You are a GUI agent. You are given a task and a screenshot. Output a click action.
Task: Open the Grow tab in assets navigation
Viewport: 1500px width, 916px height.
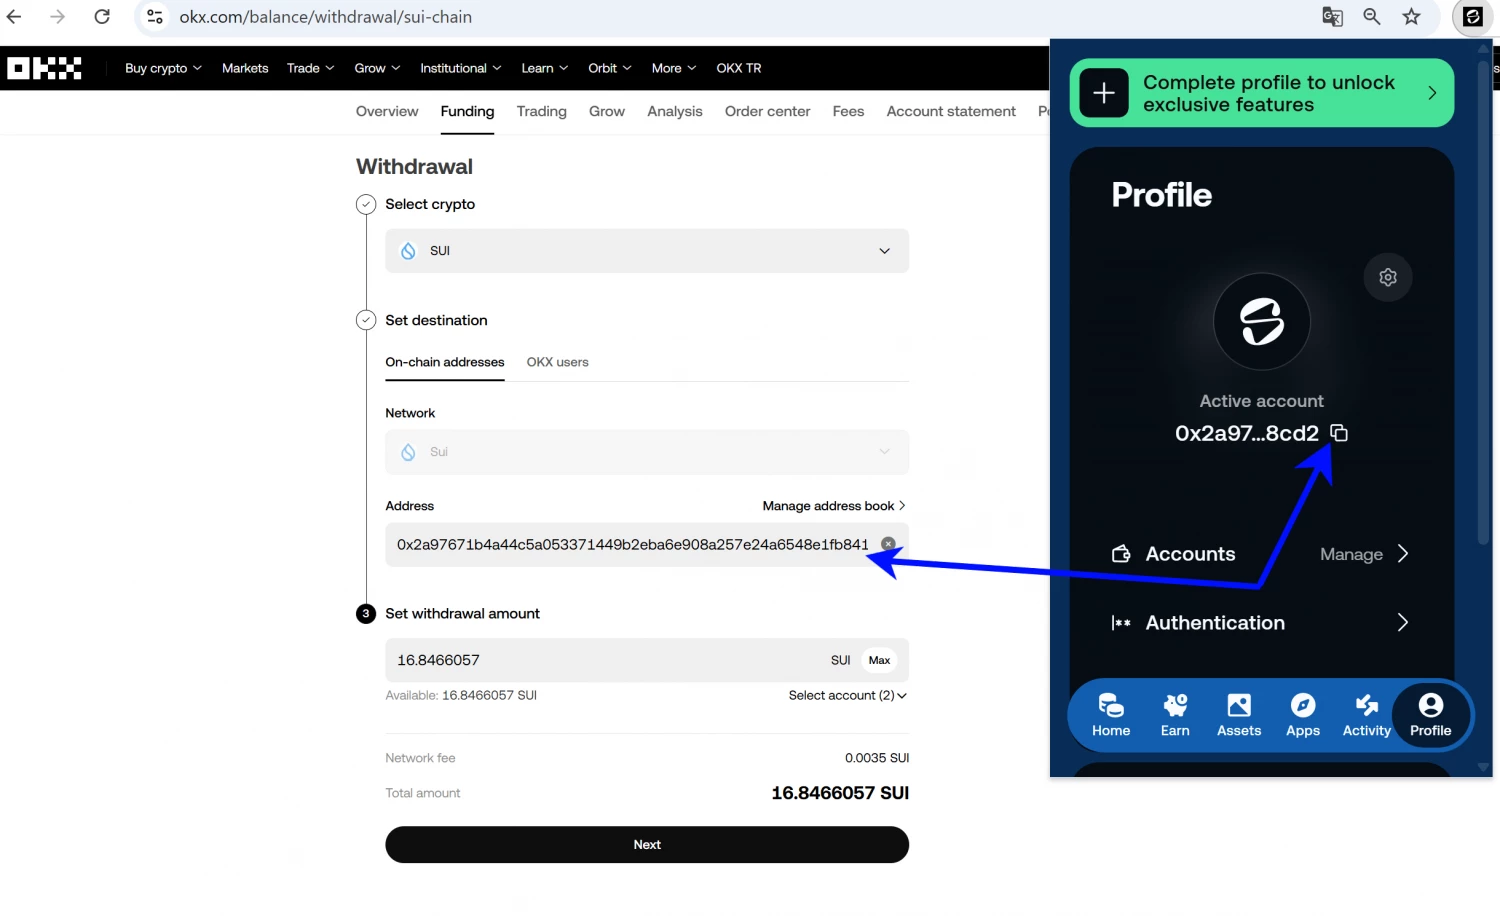tap(607, 111)
